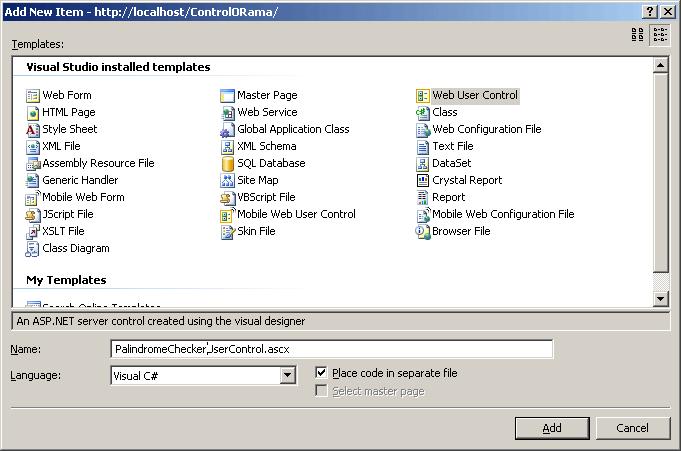
Task: Click the "Web Configuration File" label
Action: click(487, 129)
